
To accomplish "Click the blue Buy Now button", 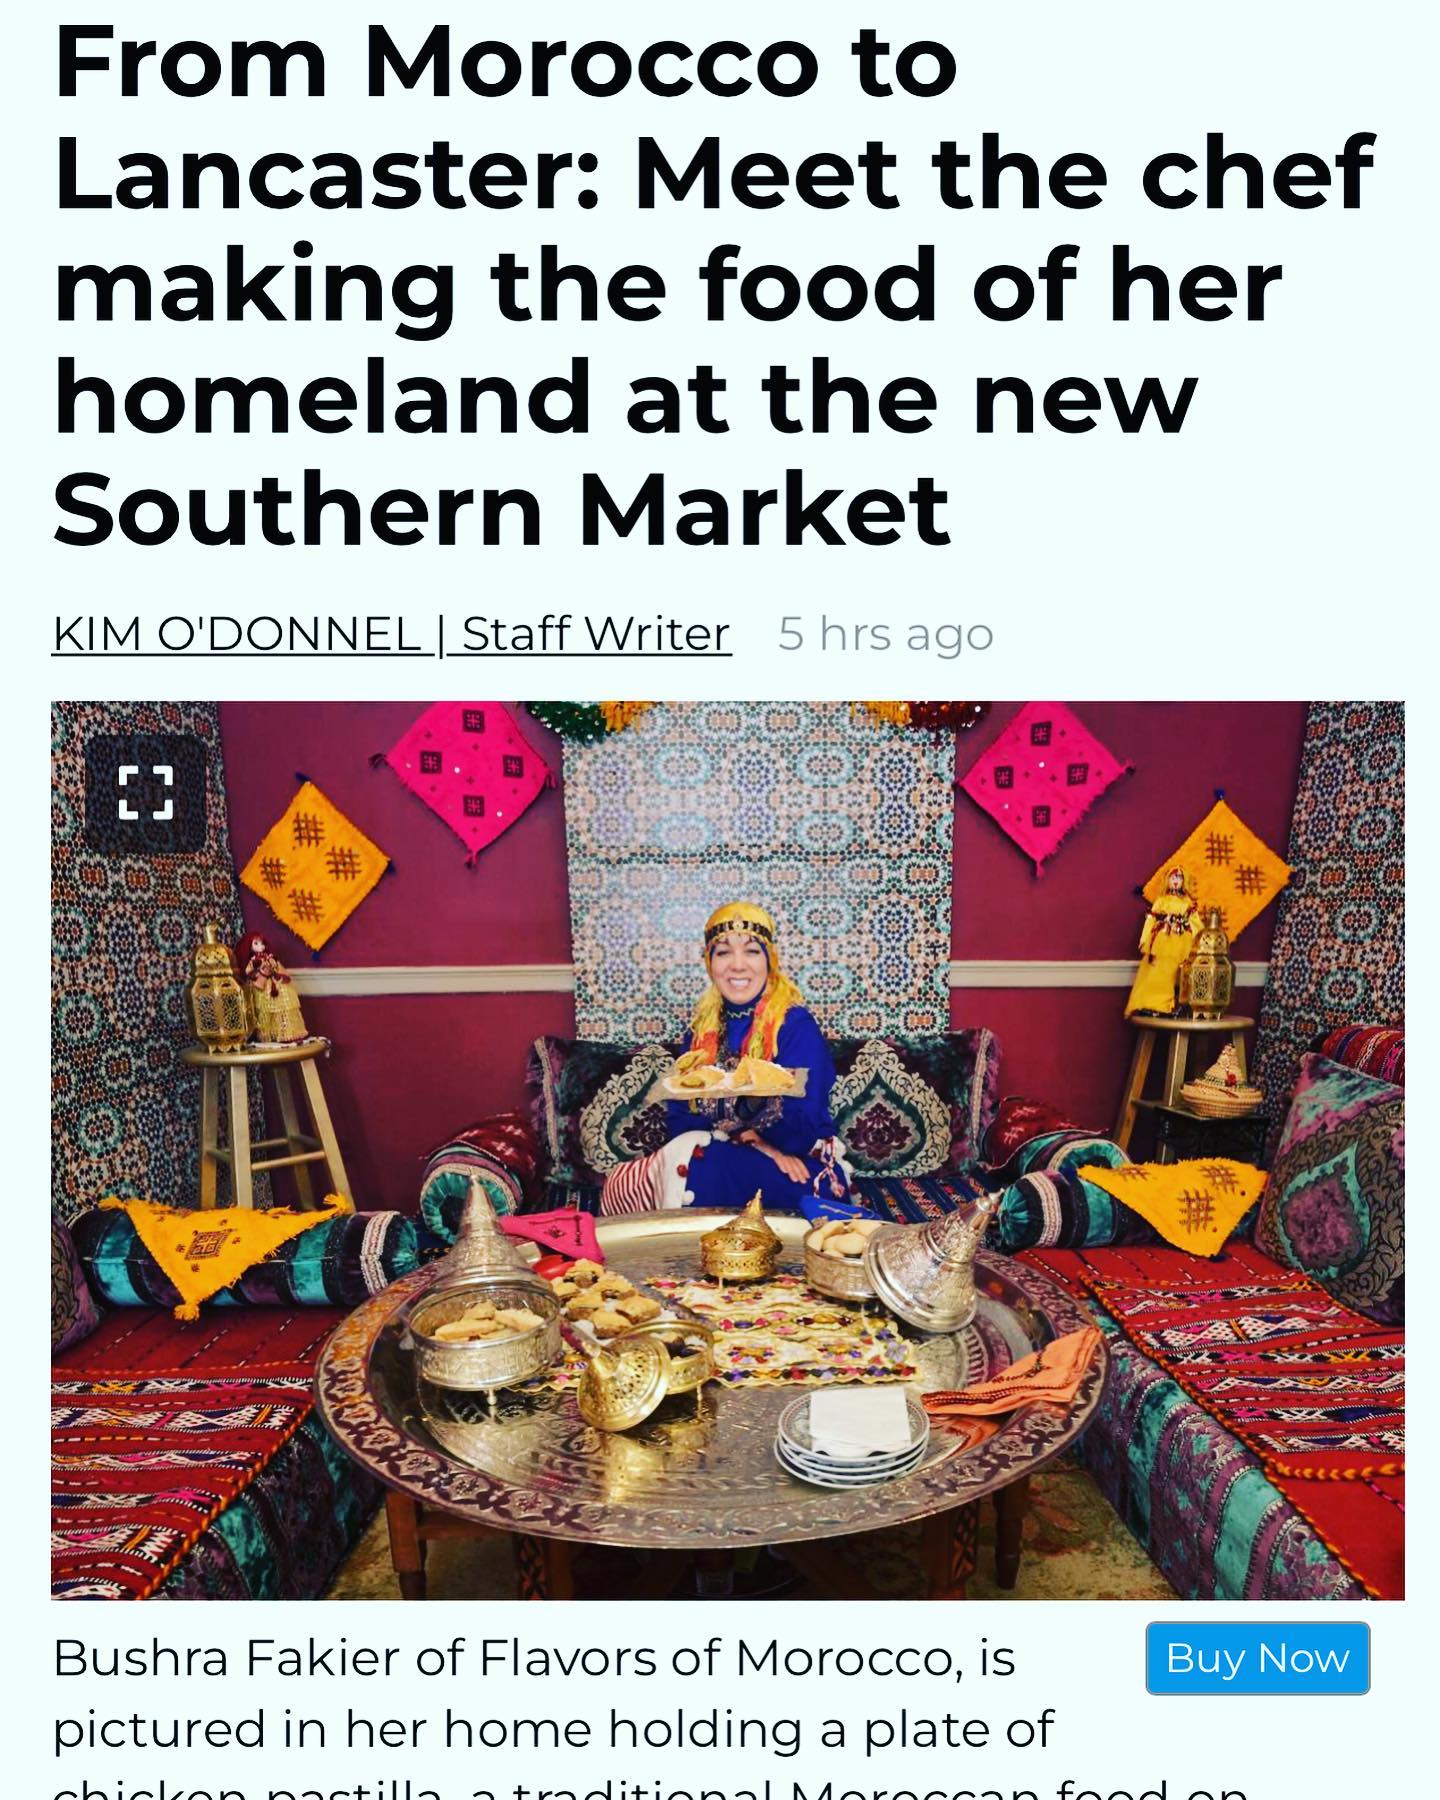I will (1257, 1657).
